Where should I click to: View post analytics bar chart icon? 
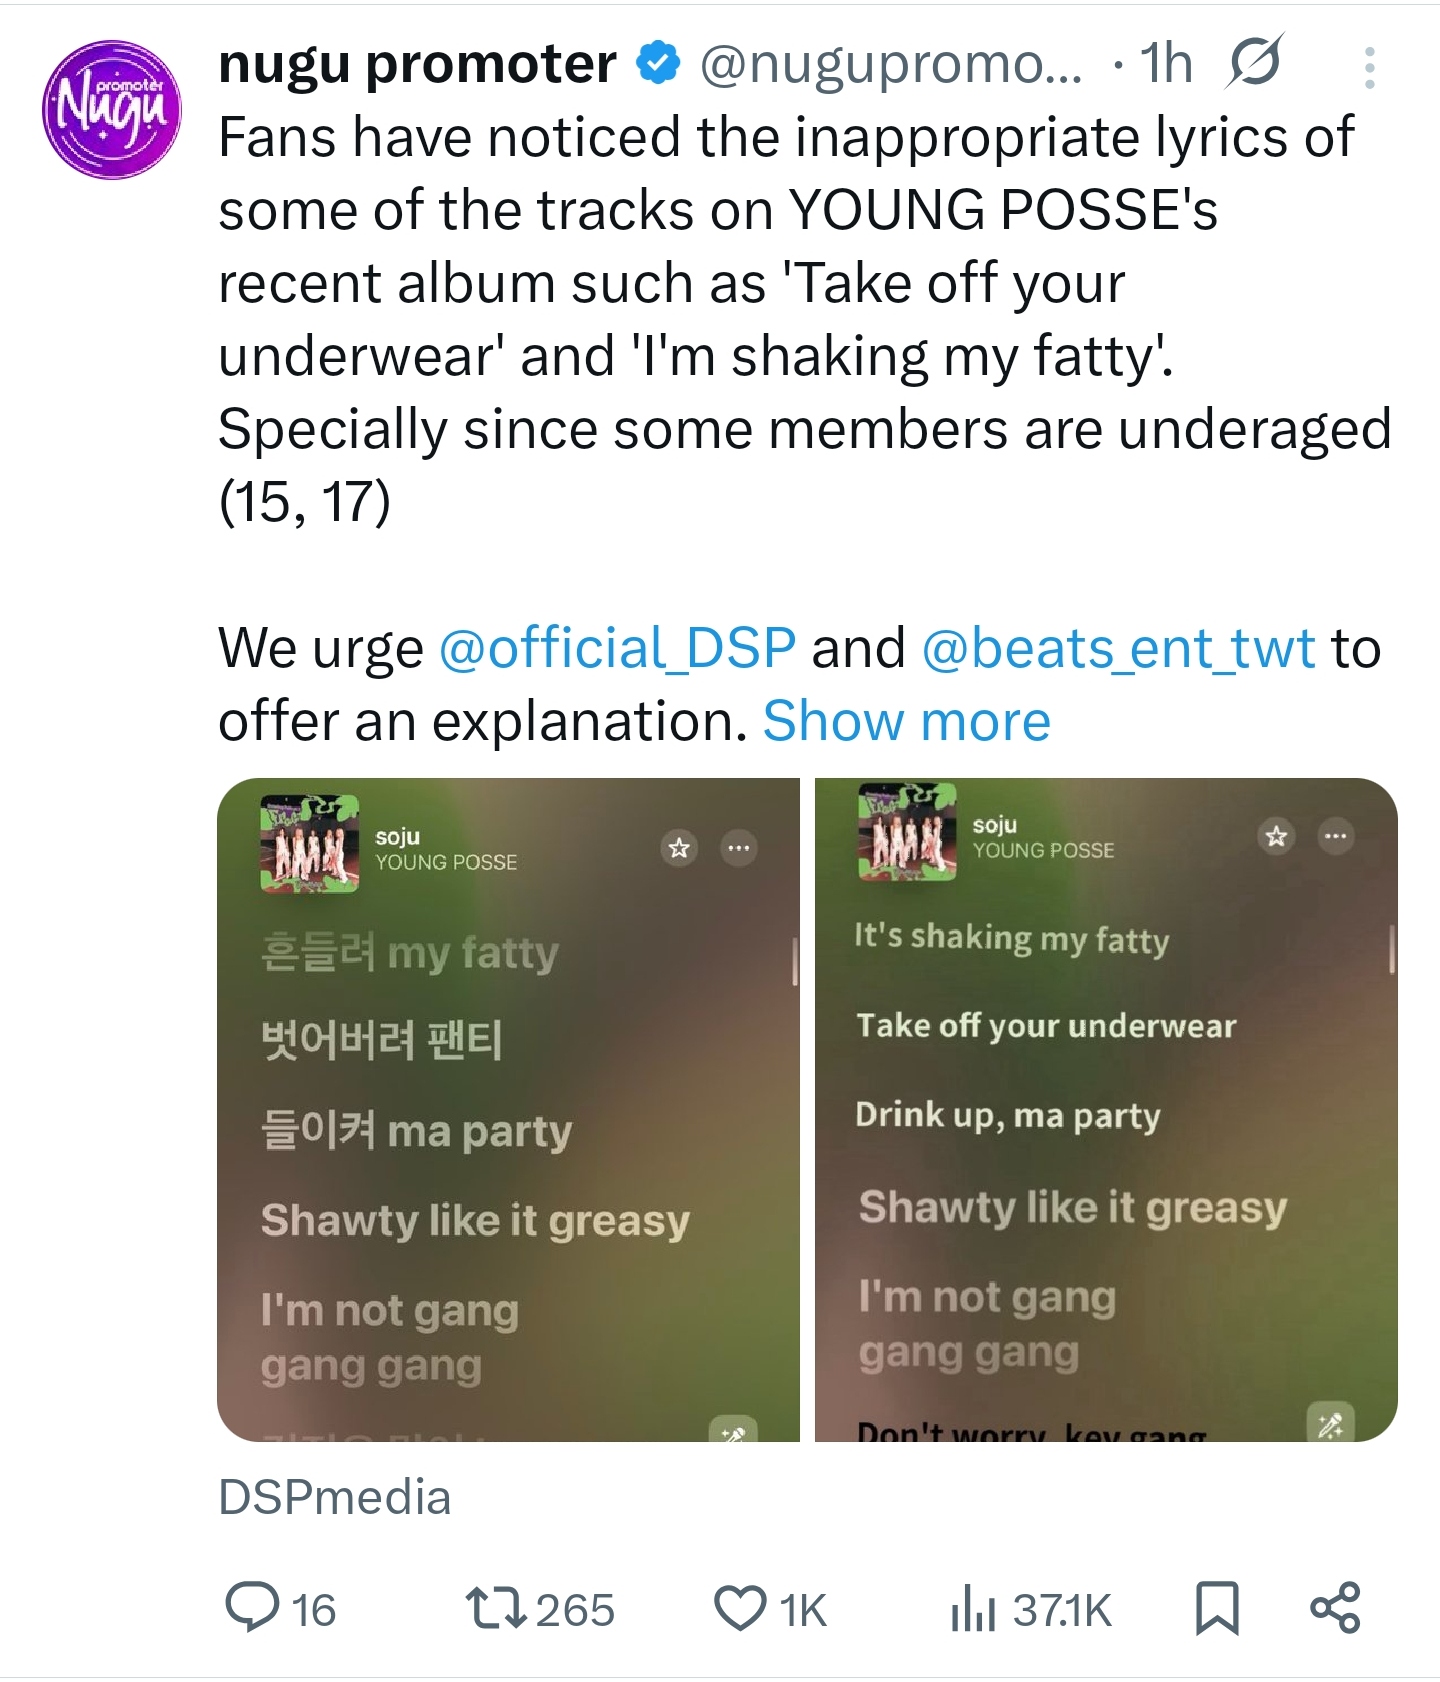pyautogui.click(x=973, y=1608)
